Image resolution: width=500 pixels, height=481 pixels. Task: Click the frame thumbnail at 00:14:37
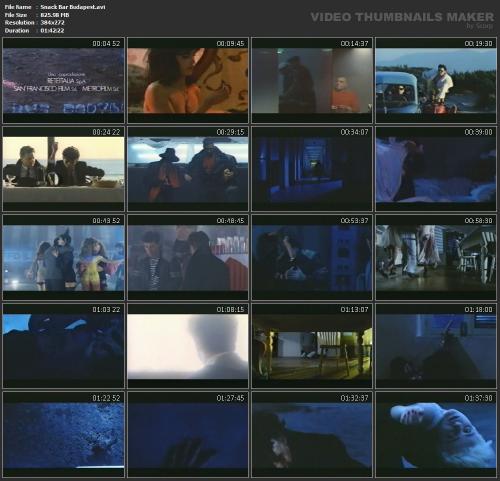point(312,80)
